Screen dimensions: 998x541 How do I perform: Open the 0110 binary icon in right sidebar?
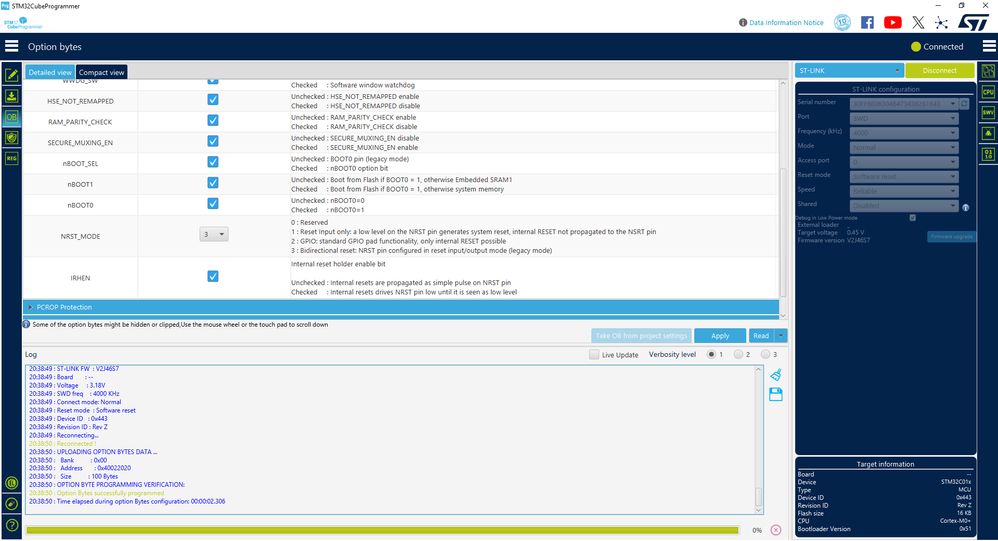click(988, 154)
